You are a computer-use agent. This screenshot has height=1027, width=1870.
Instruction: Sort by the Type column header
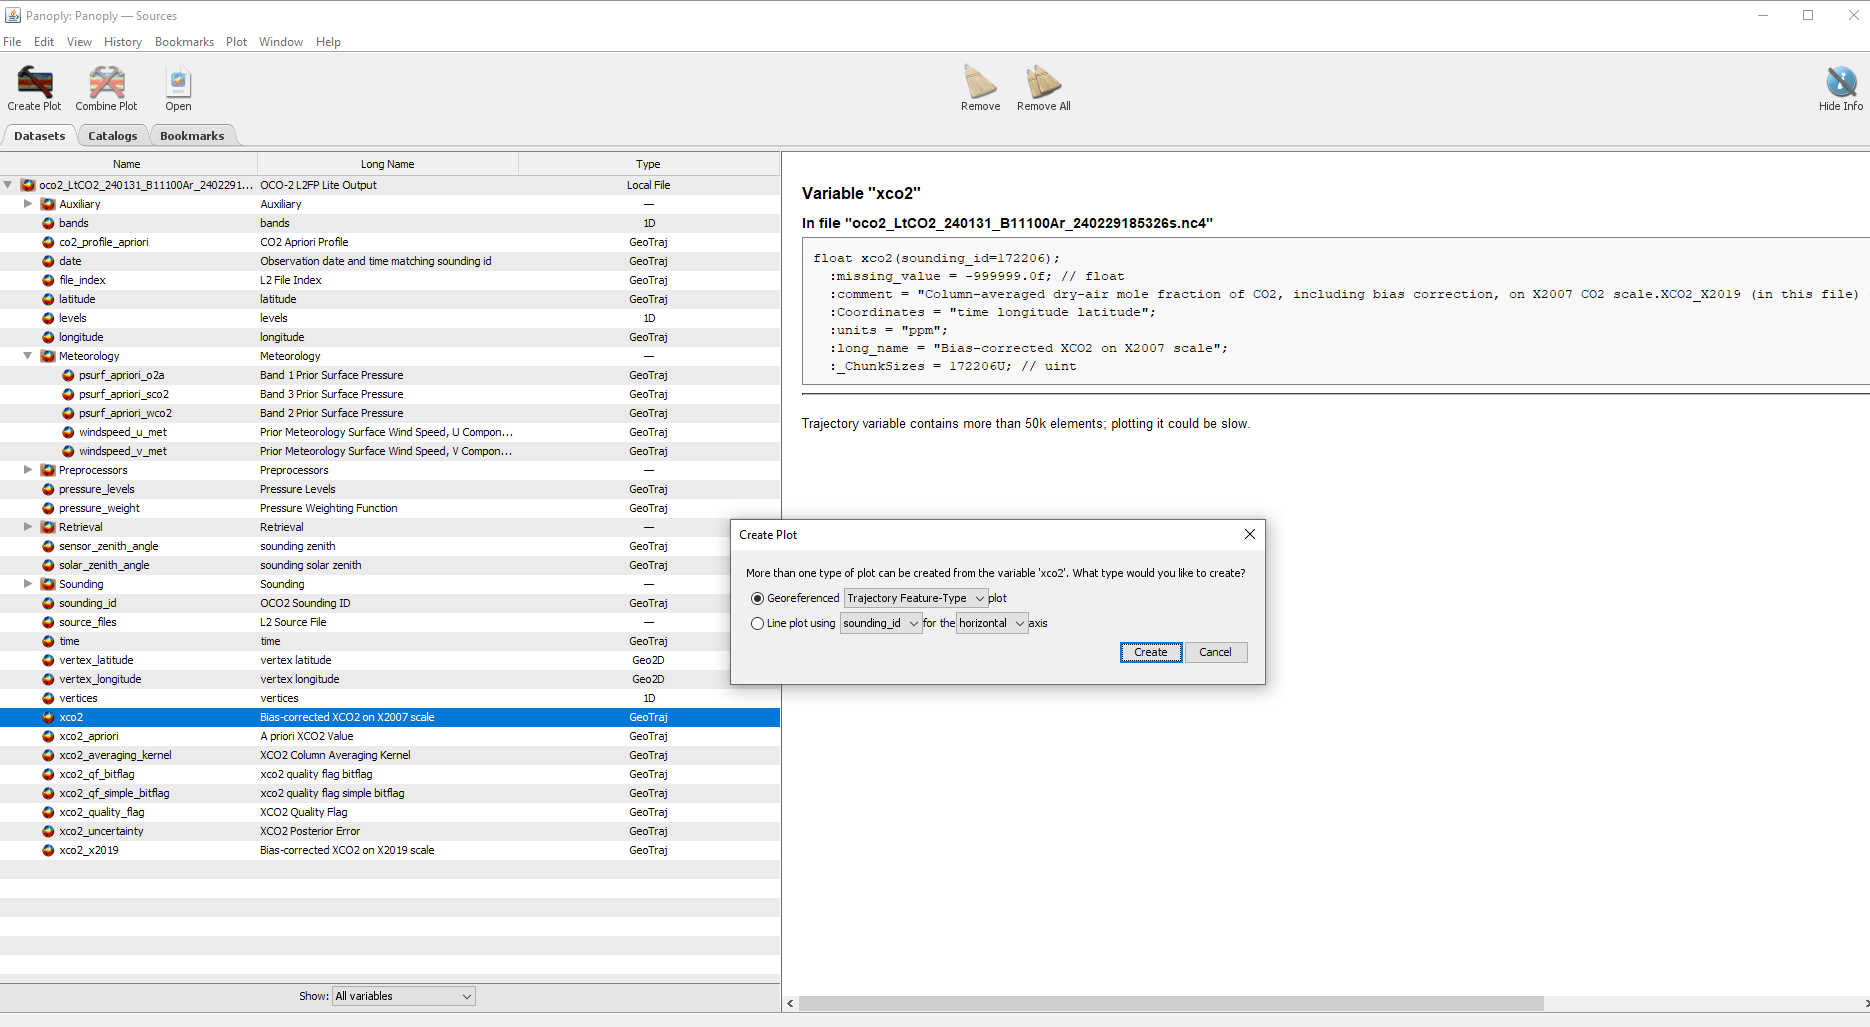(x=648, y=164)
